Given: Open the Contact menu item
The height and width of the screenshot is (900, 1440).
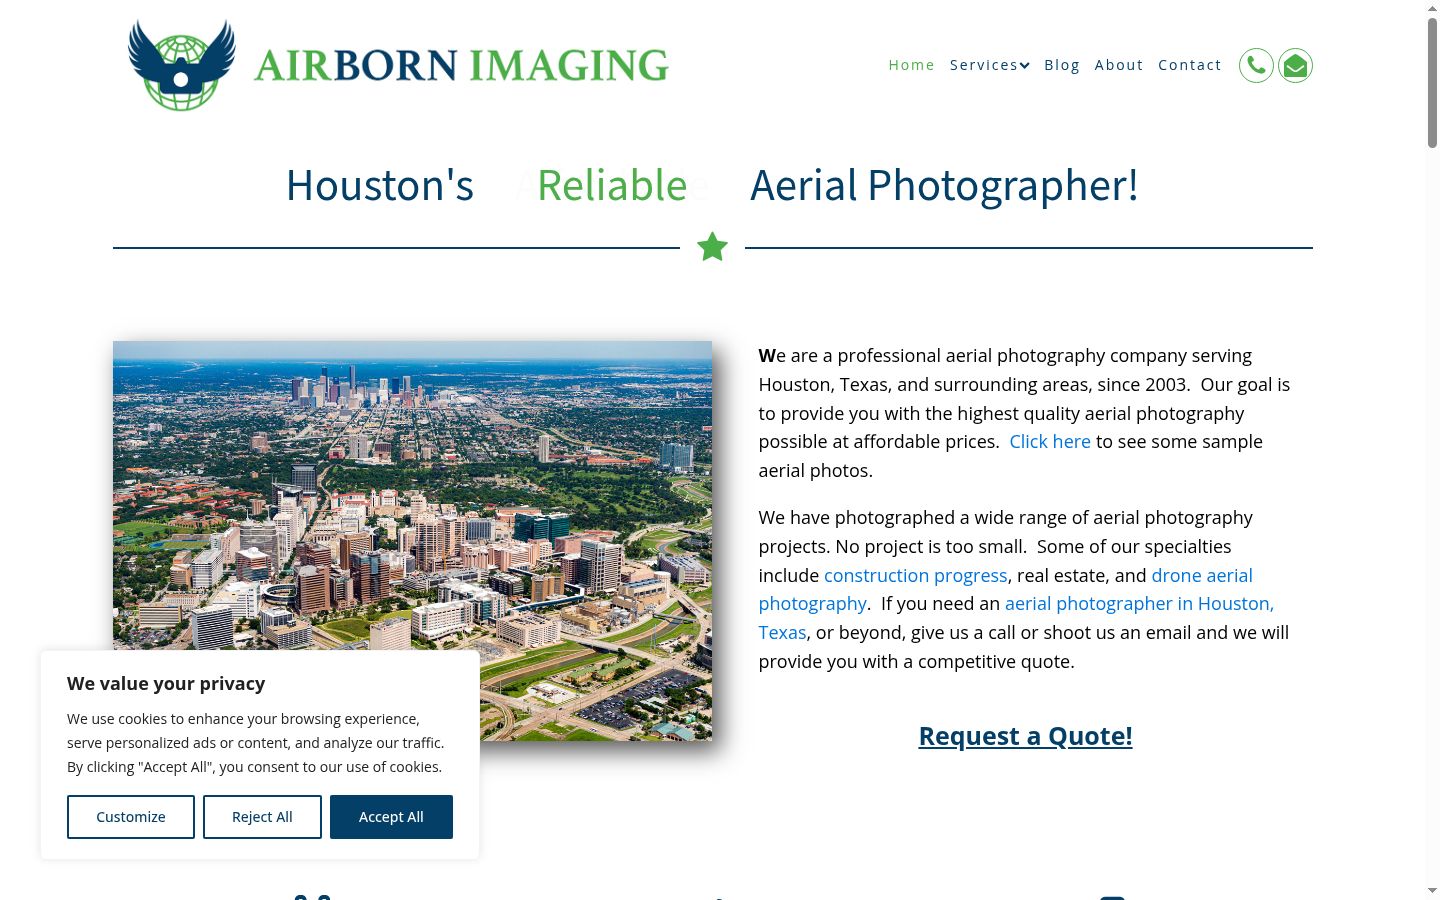Looking at the screenshot, I should (1190, 65).
